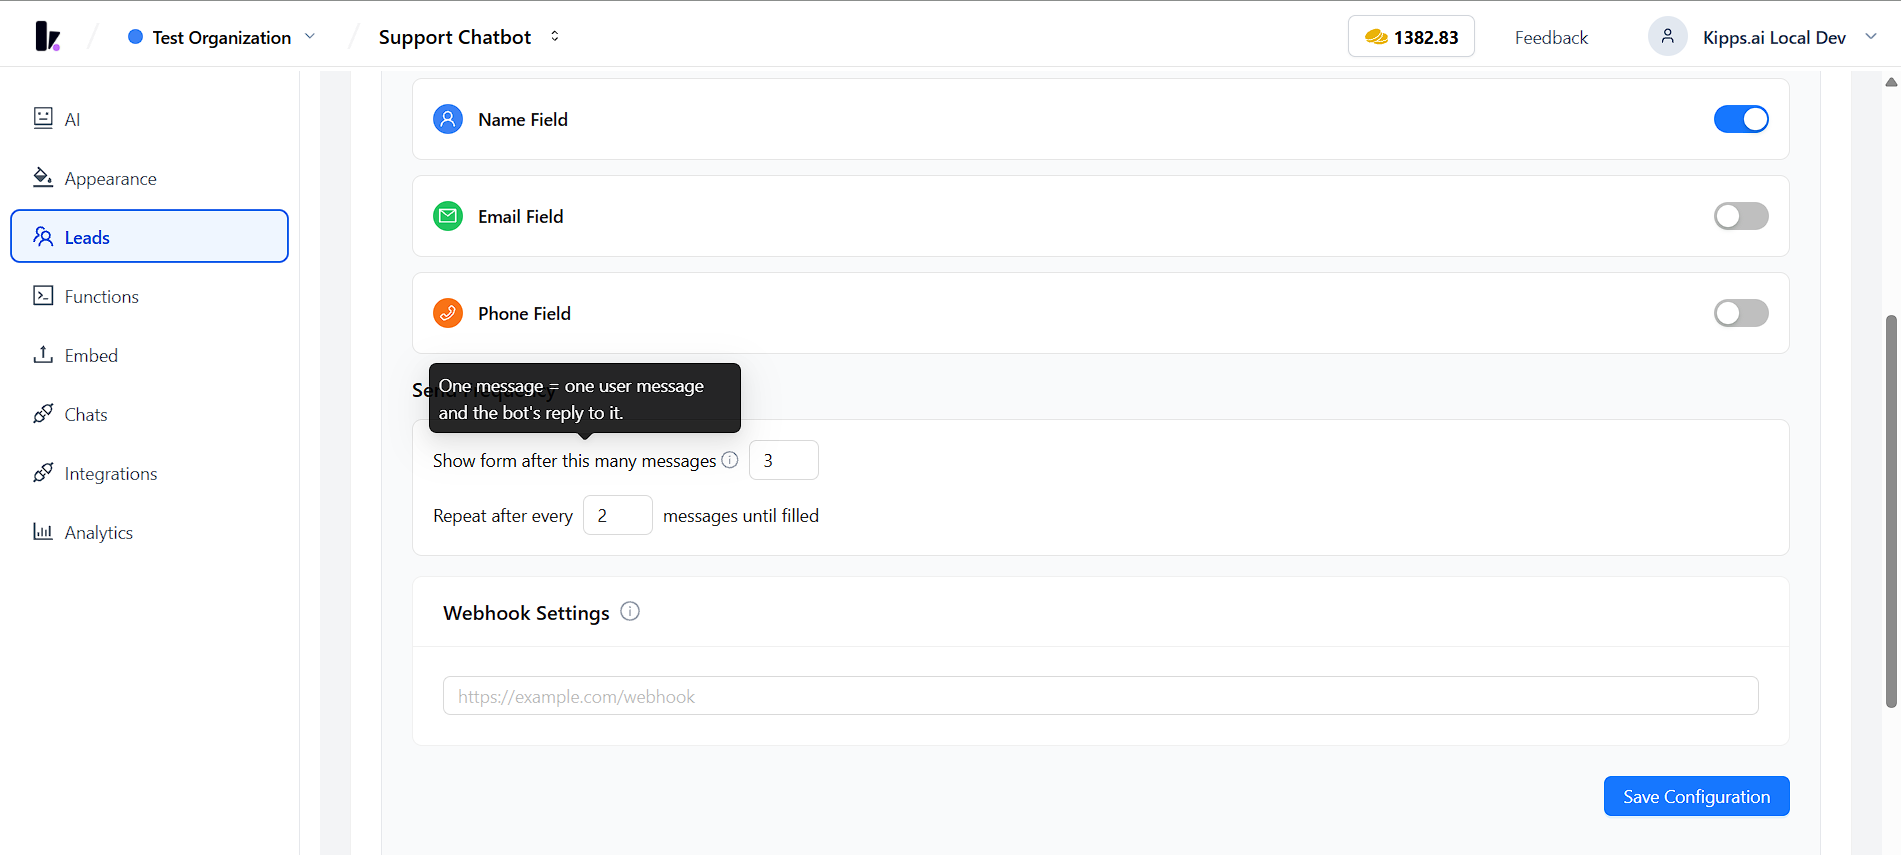The image size is (1901, 855).
Task: Click the scrollbar up arrow
Action: pos(1891,82)
